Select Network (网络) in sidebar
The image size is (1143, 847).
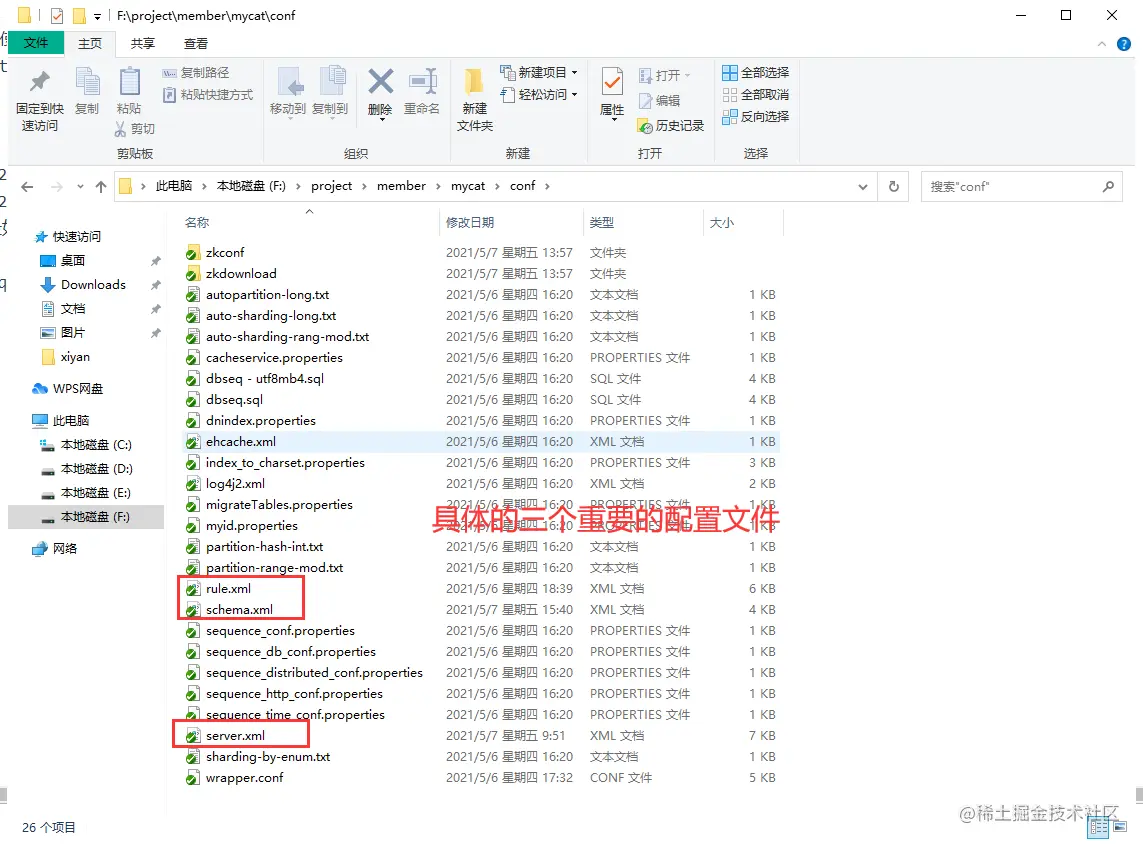pyautogui.click(x=55, y=549)
